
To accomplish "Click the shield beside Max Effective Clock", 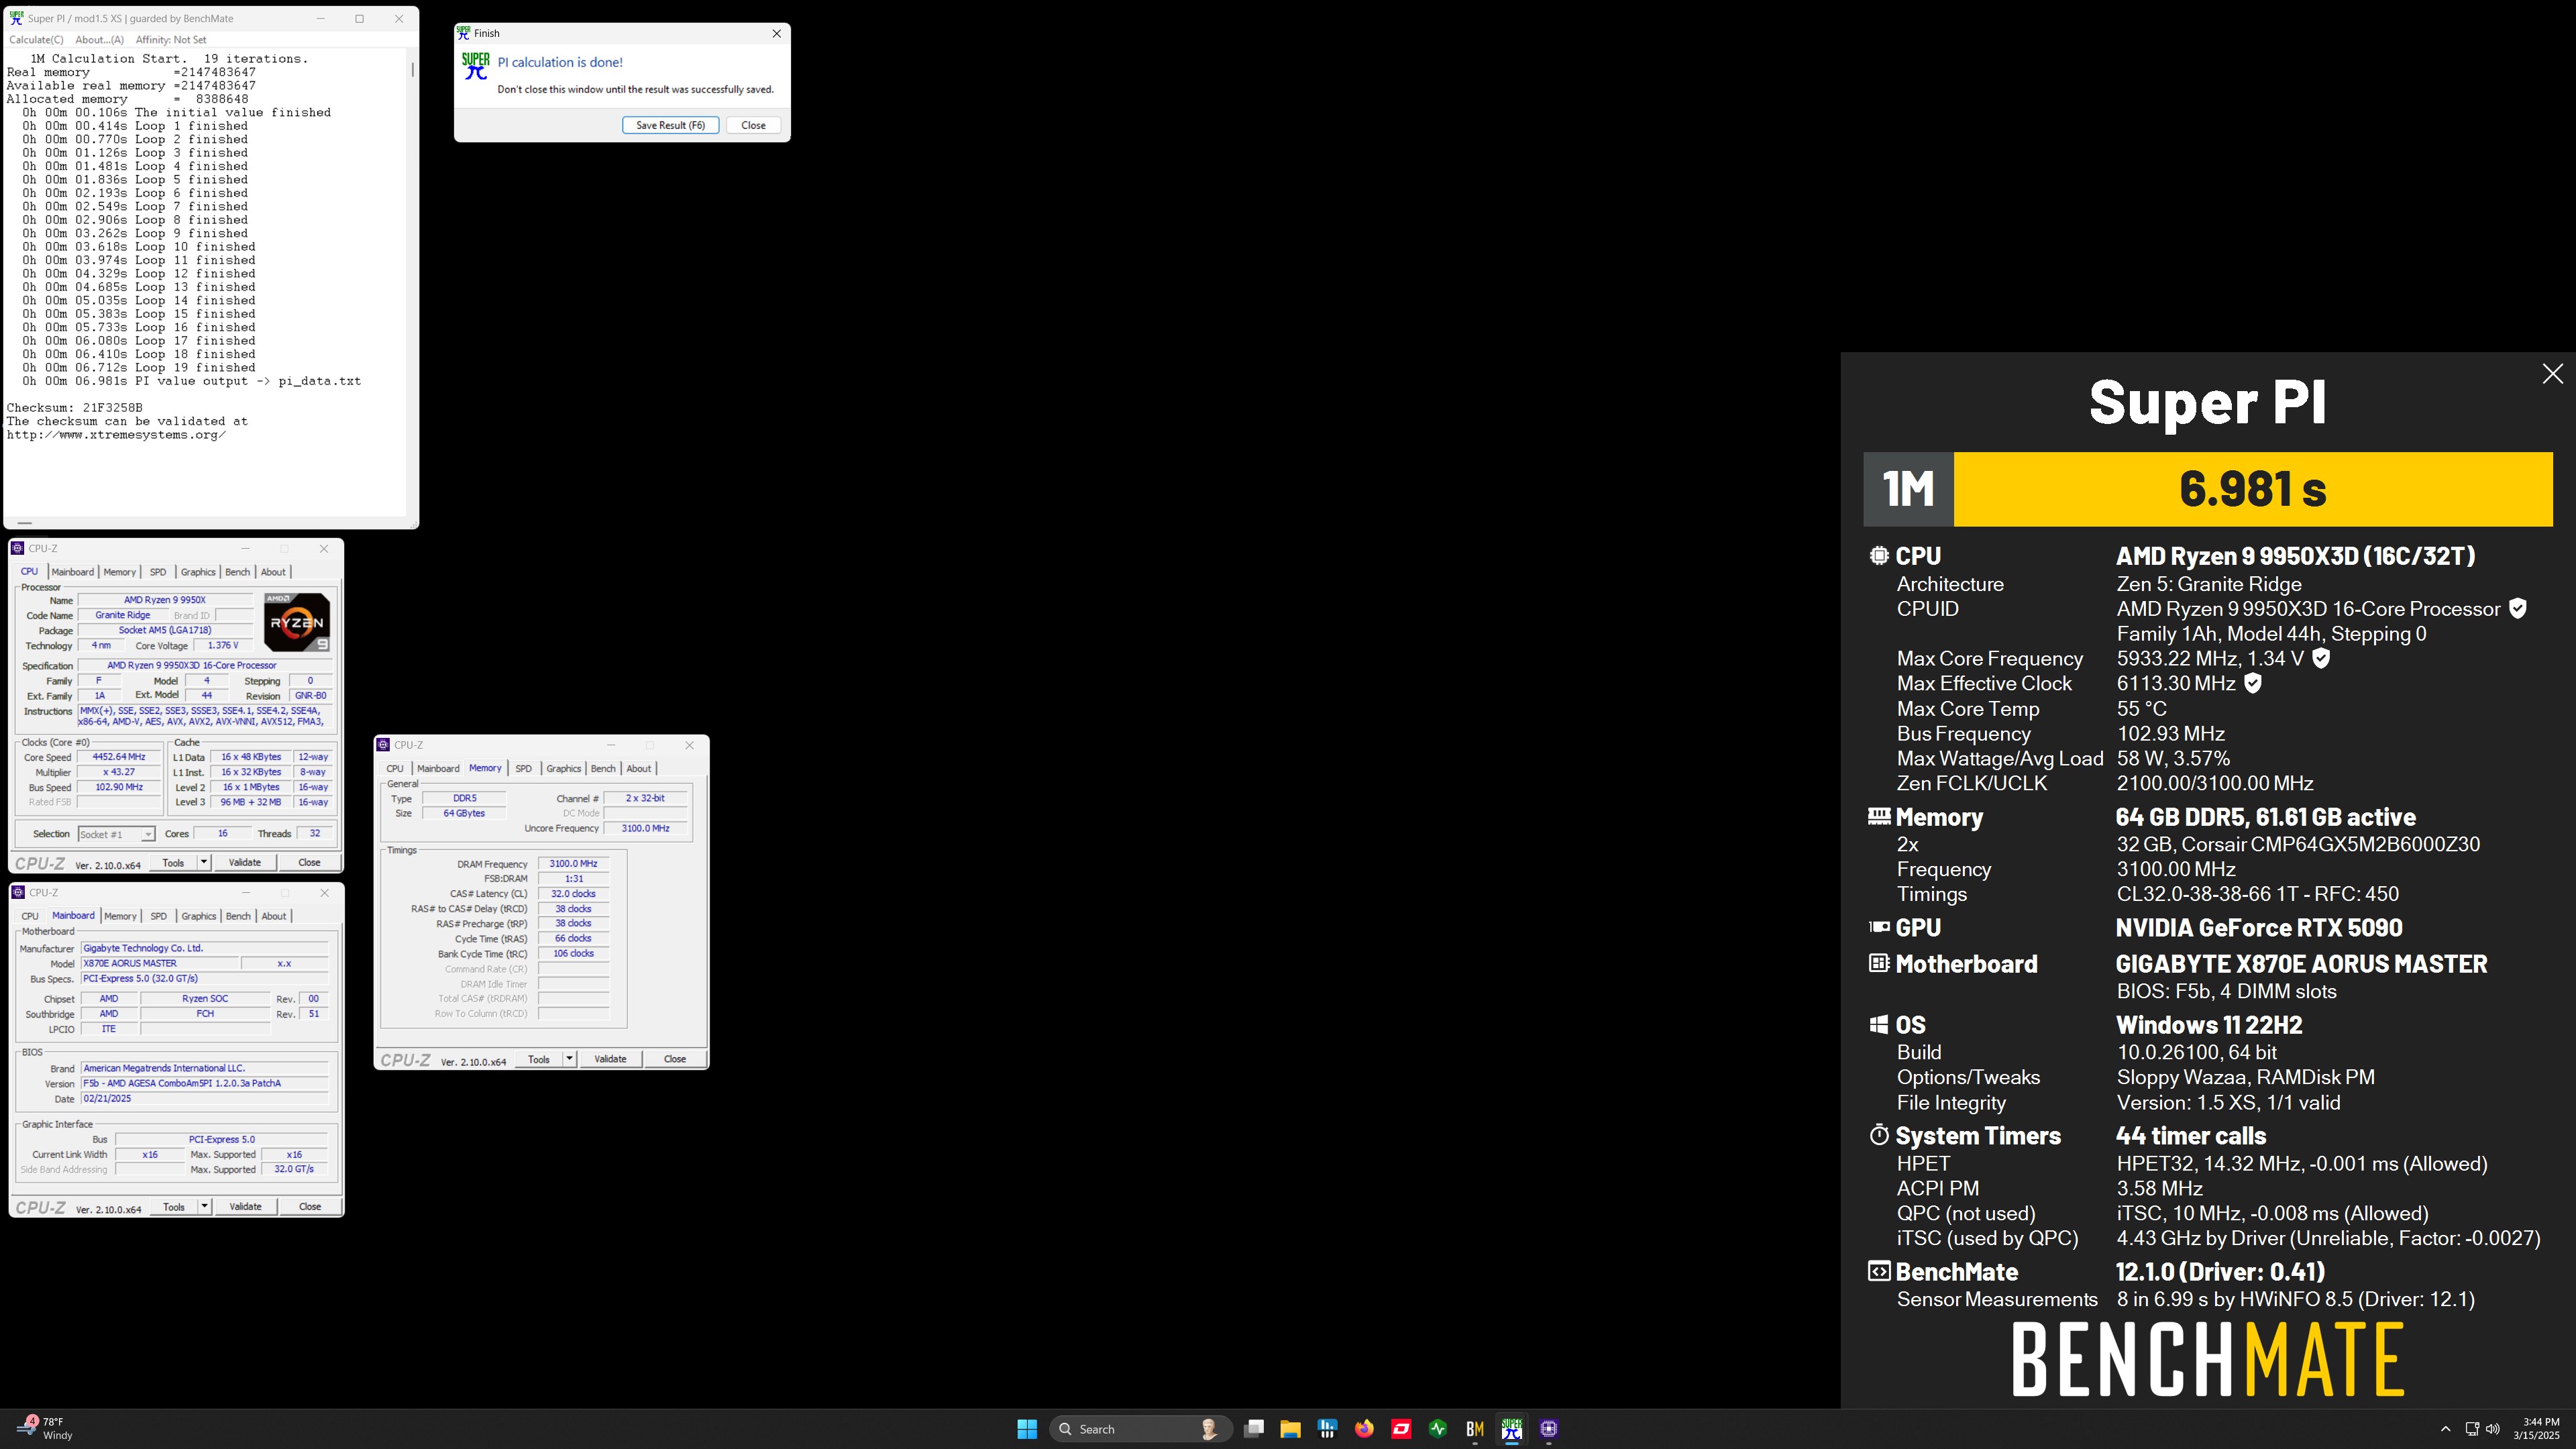I will [2253, 683].
